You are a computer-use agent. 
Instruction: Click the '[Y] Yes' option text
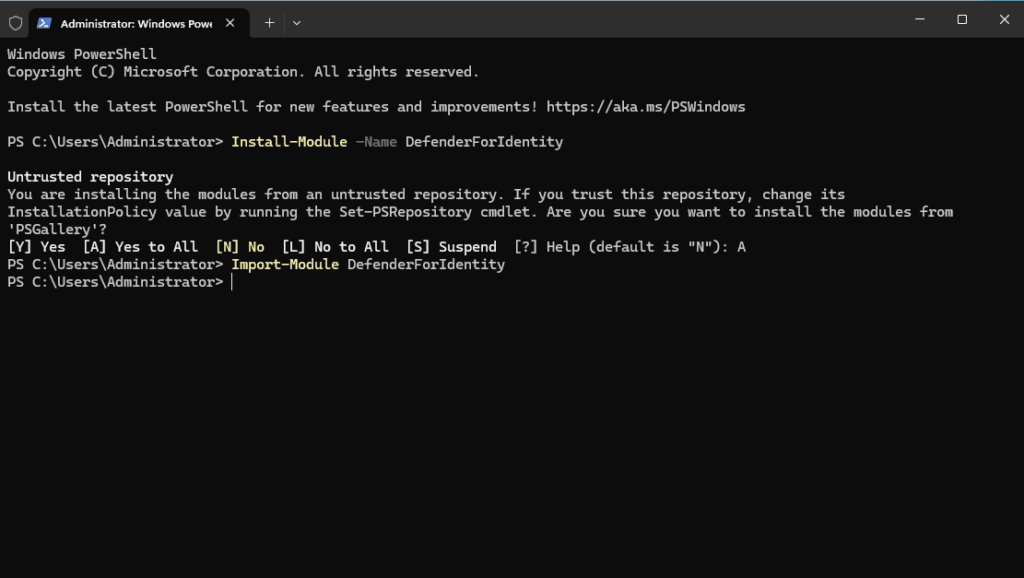click(37, 247)
